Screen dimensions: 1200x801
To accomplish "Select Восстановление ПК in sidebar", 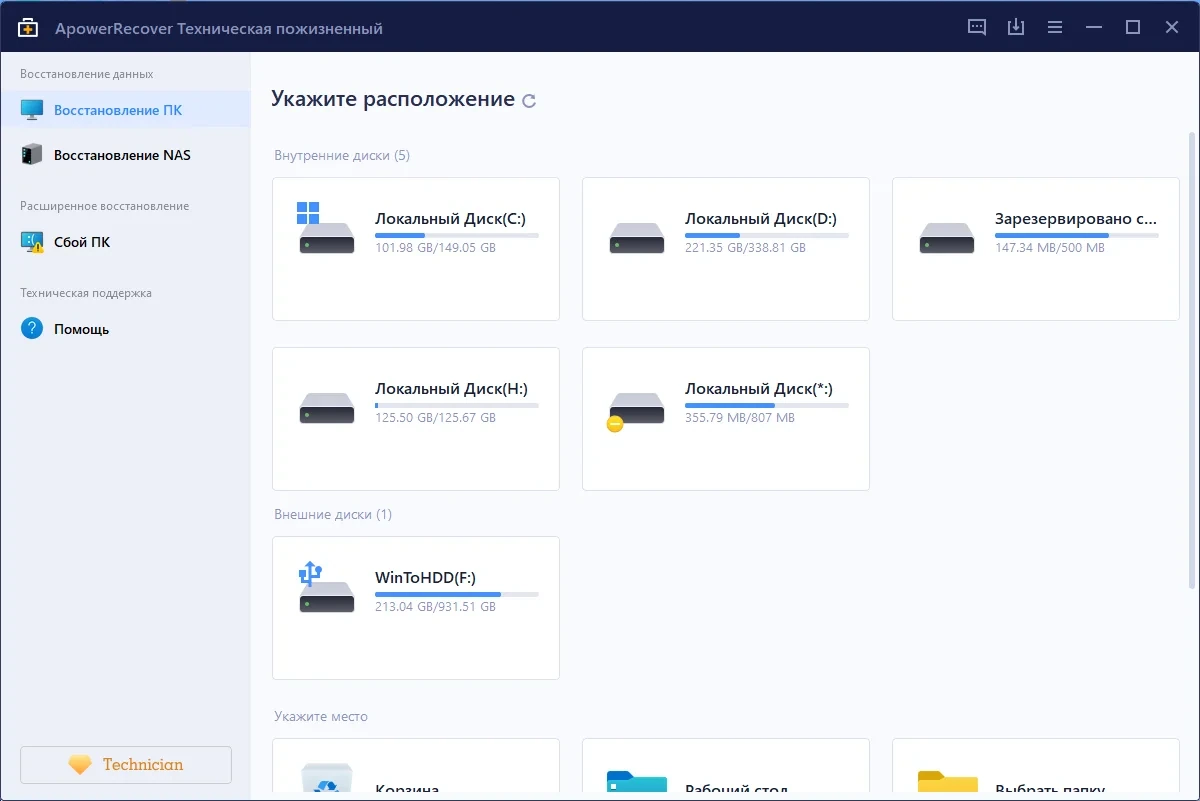I will pyautogui.click(x=125, y=110).
